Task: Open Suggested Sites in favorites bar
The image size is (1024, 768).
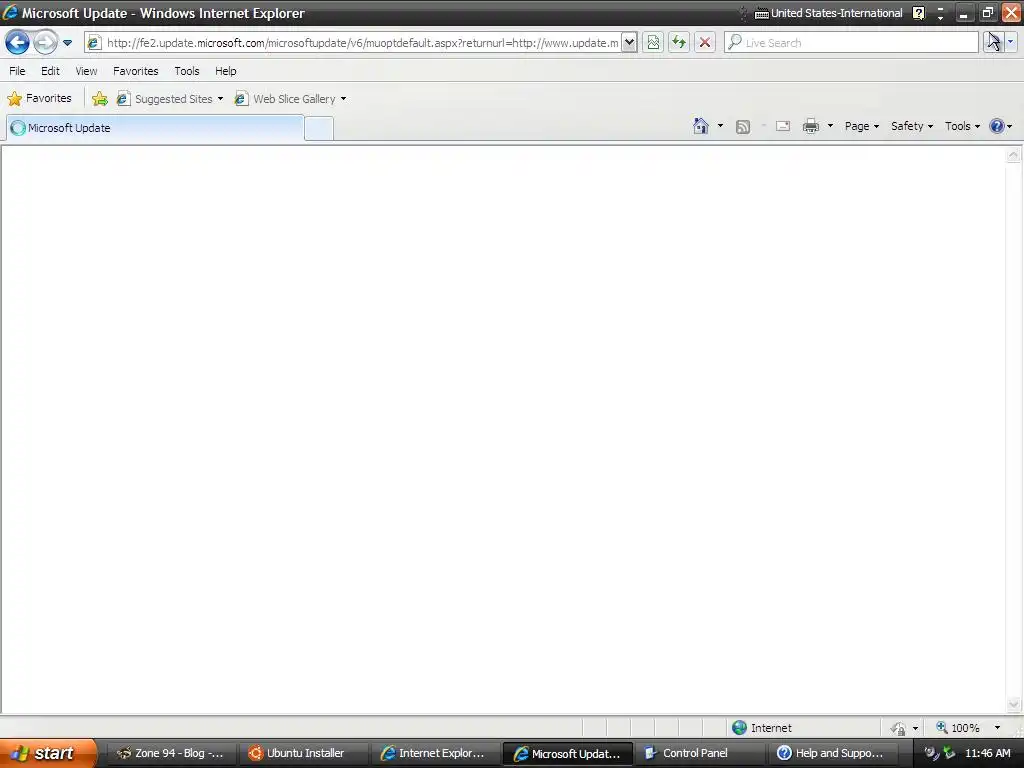Action: coord(170,99)
